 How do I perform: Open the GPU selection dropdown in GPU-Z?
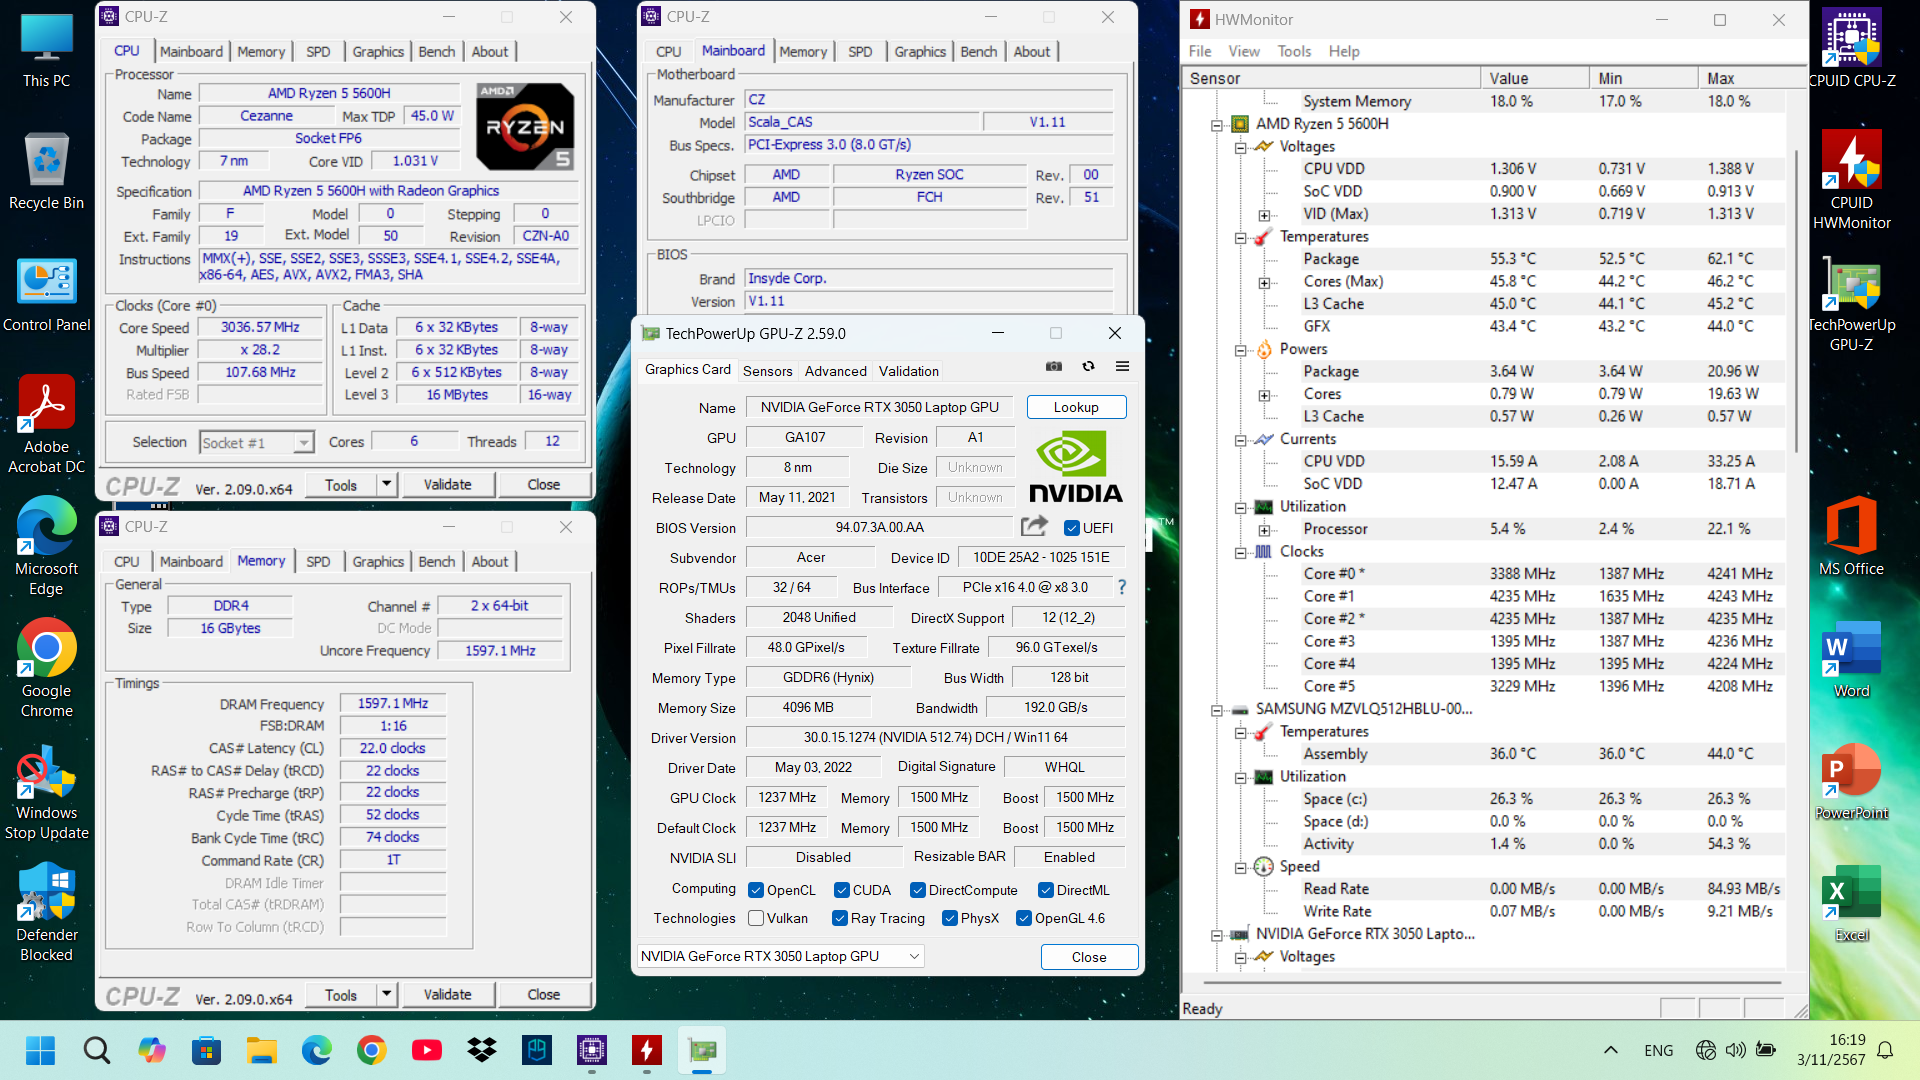coord(780,956)
